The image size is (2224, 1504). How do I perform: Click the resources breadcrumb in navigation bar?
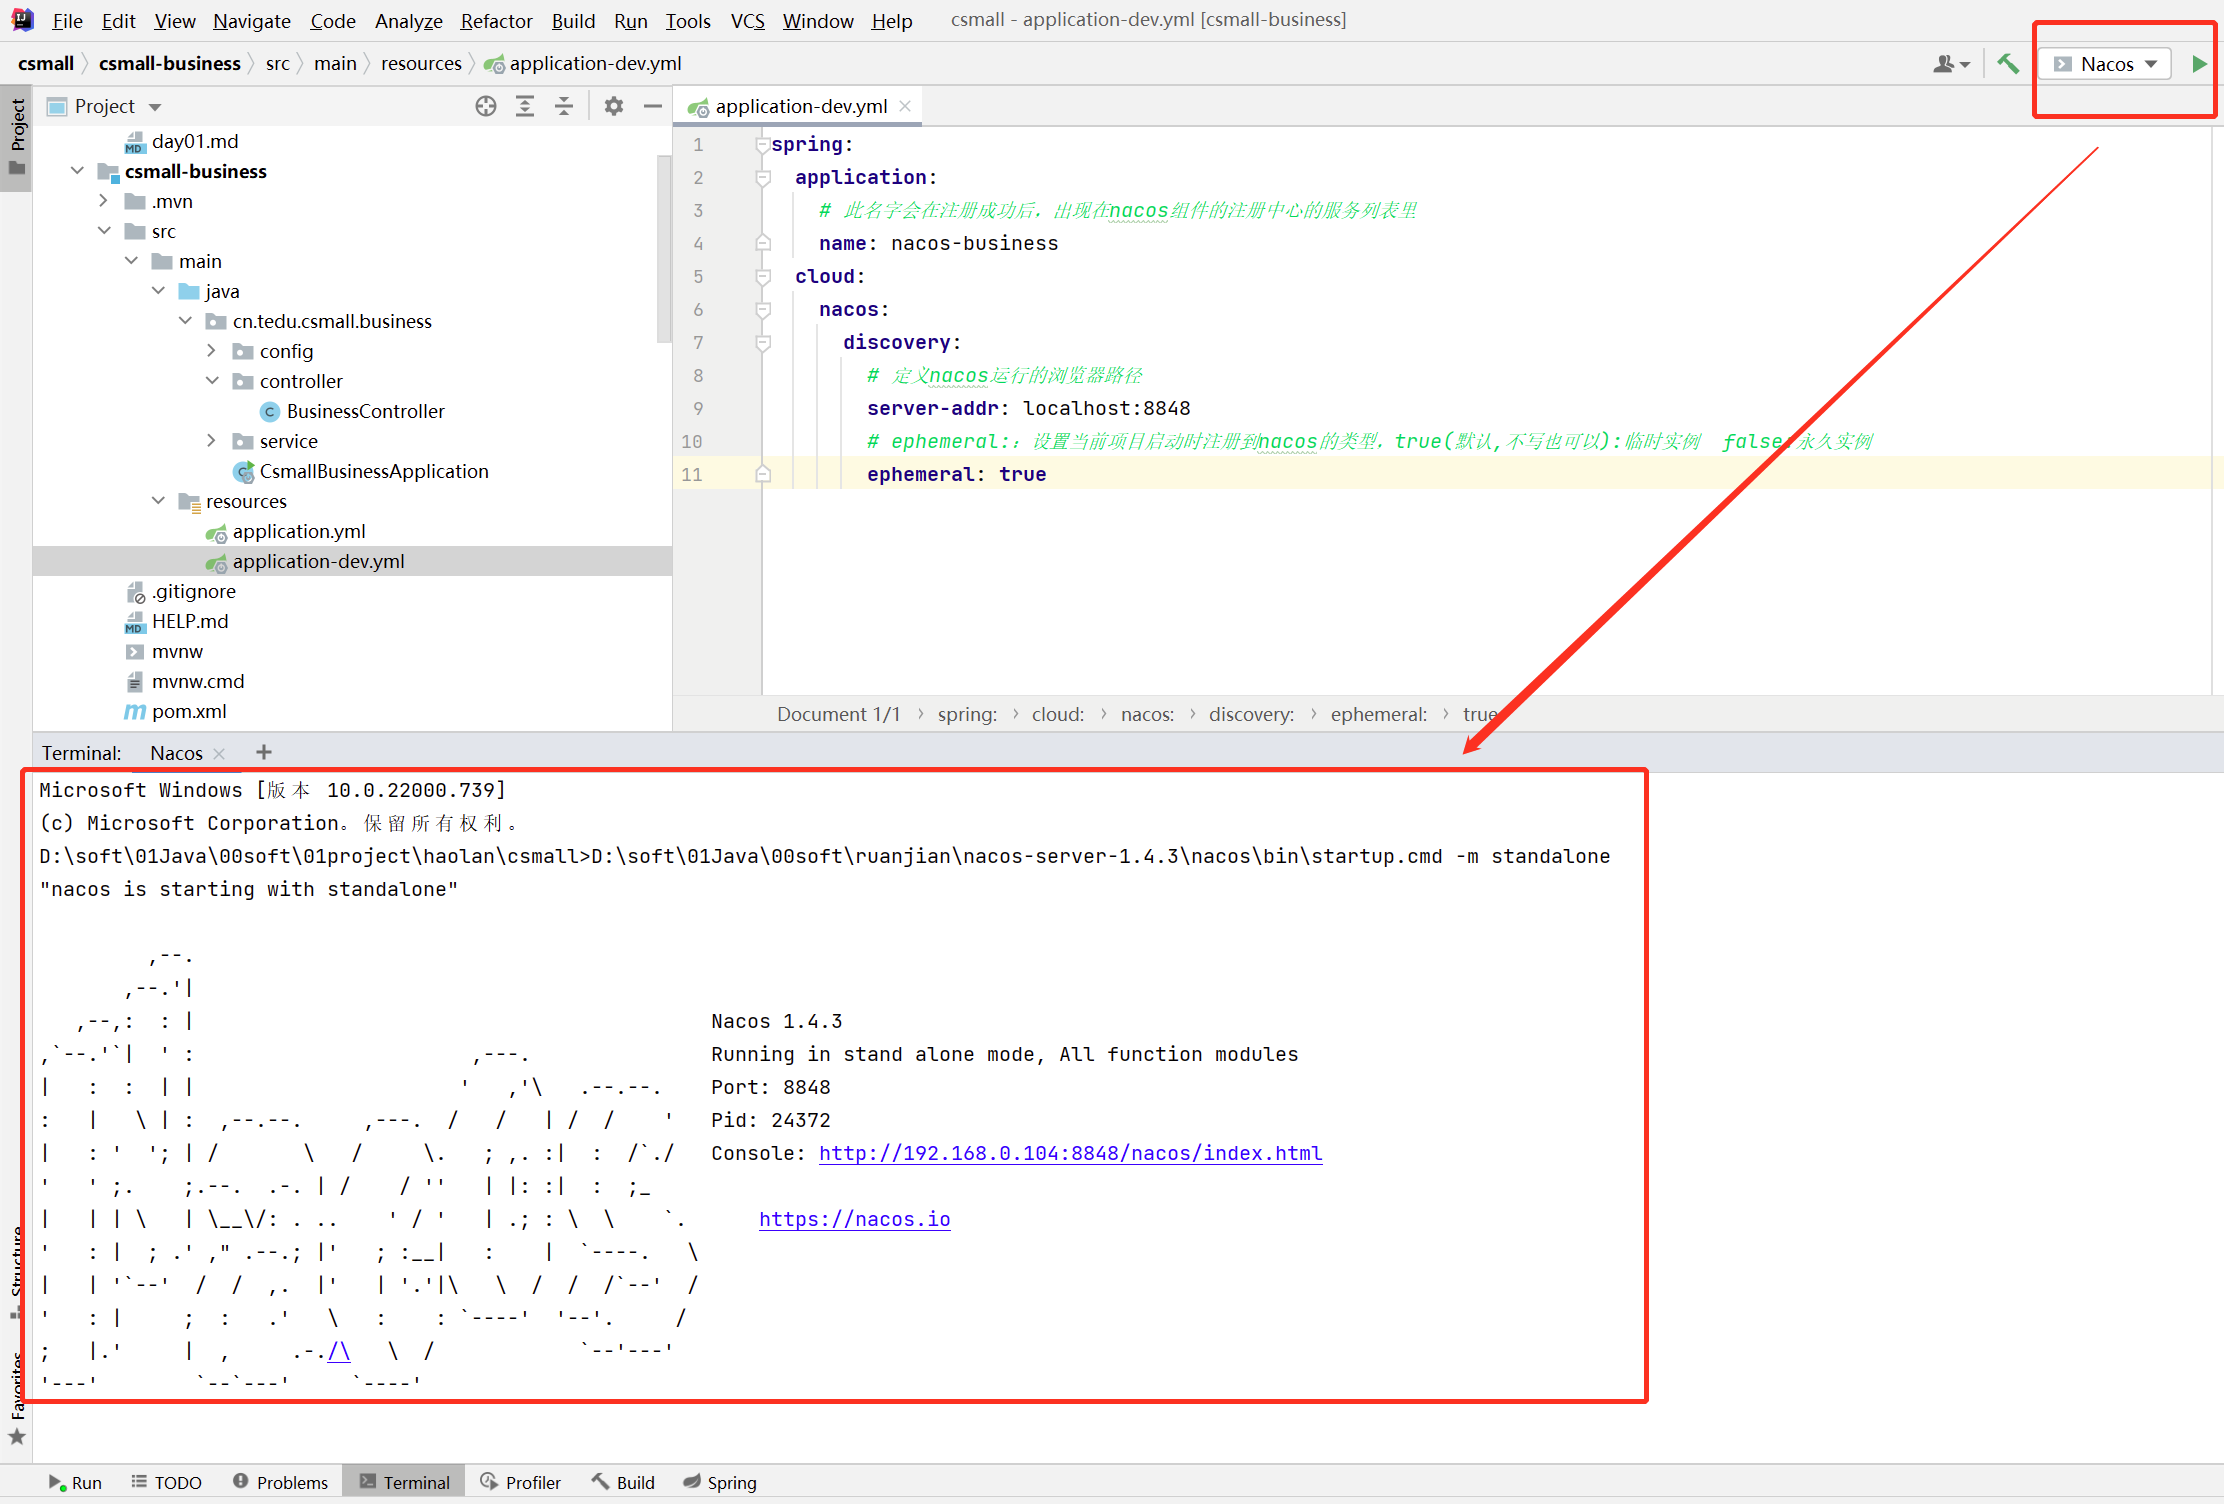421,63
